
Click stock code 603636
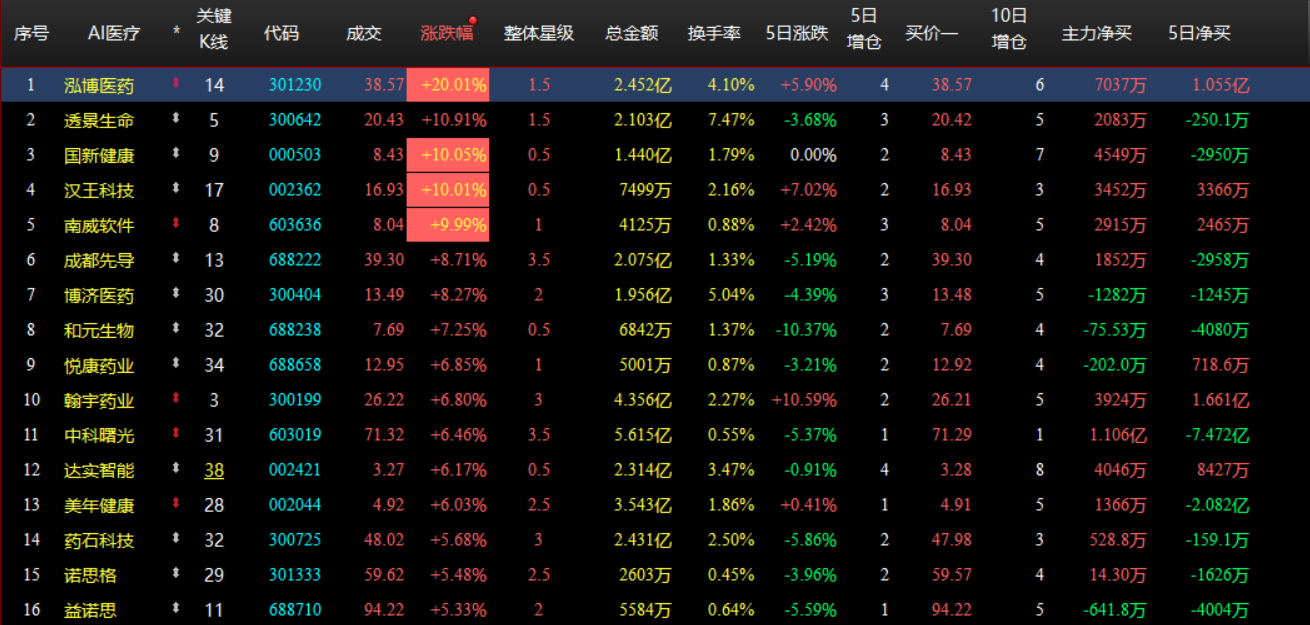pyautogui.click(x=295, y=225)
